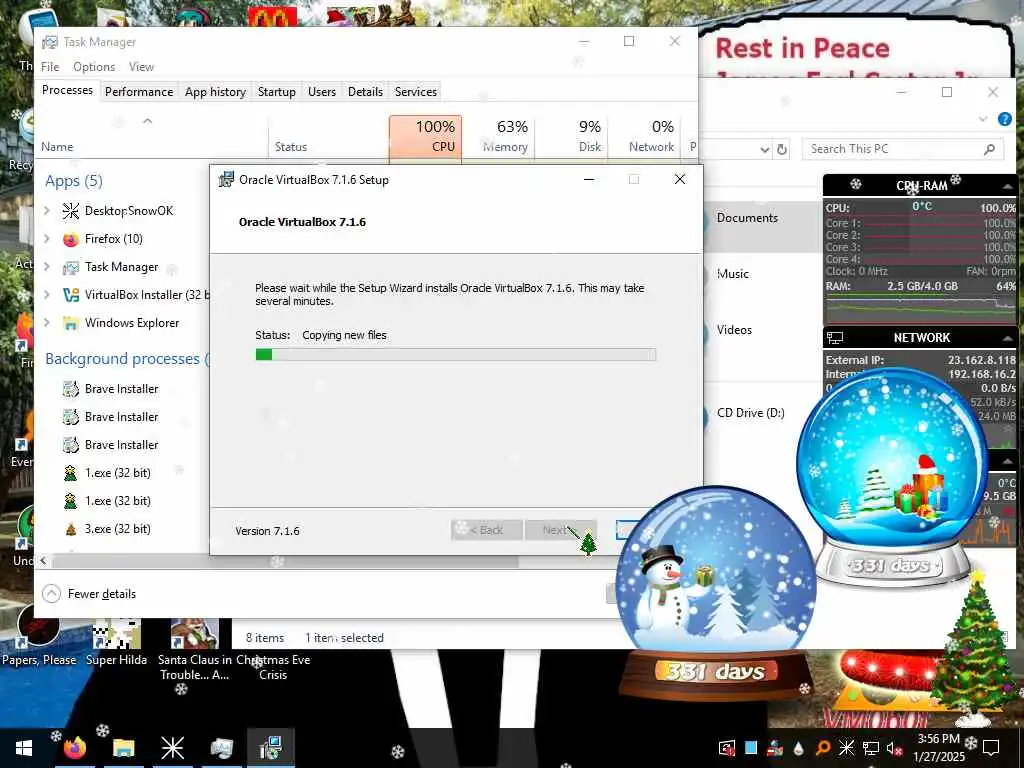Switch to the Performance tab in Task Manager

point(138,91)
